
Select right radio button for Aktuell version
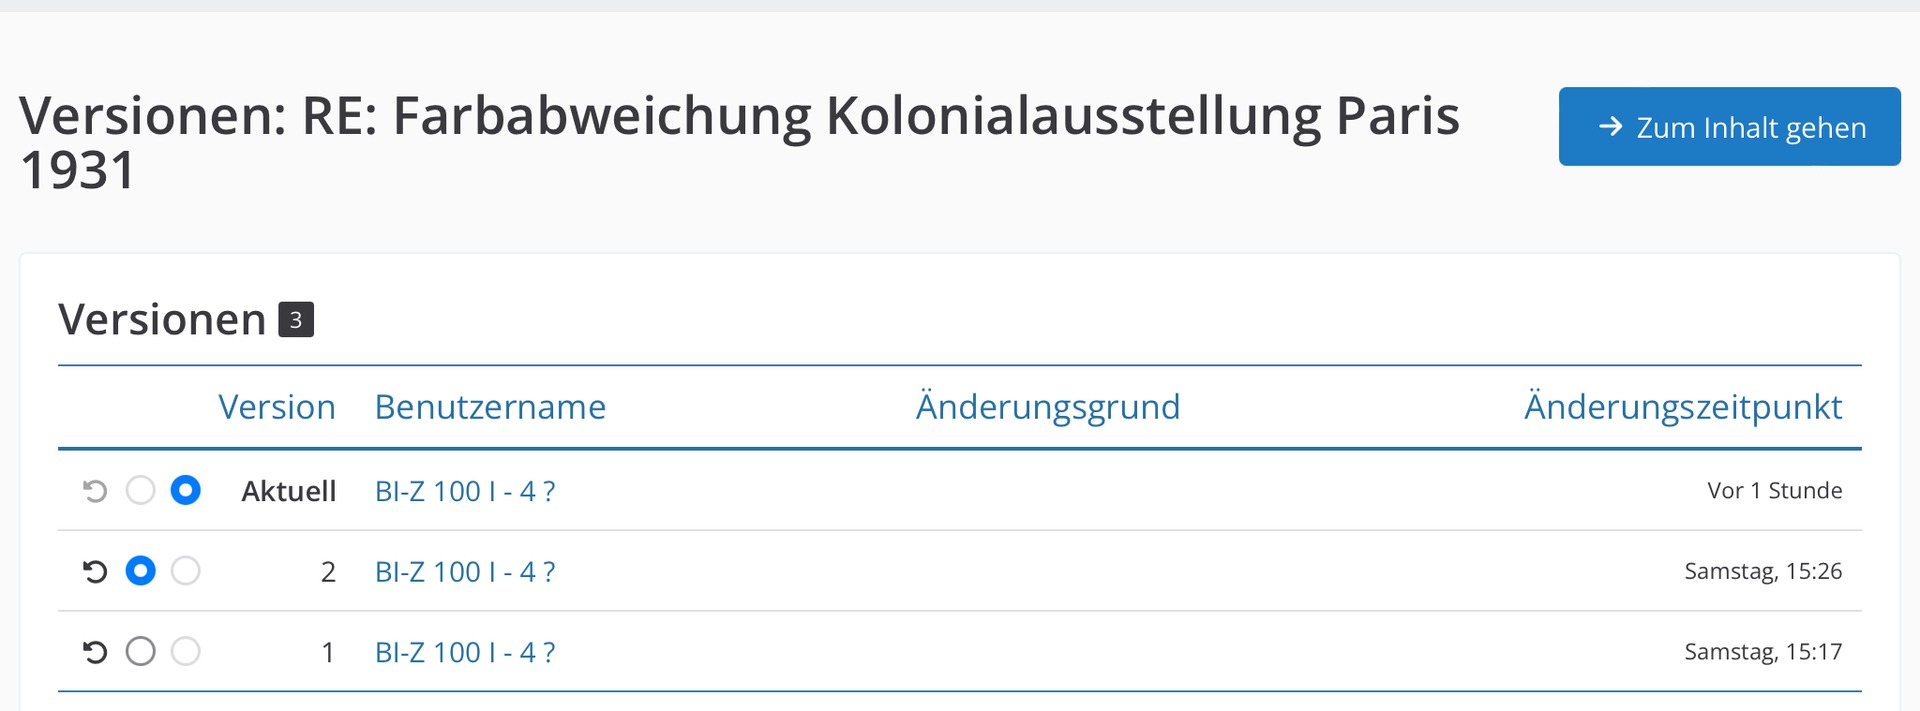coord(185,490)
